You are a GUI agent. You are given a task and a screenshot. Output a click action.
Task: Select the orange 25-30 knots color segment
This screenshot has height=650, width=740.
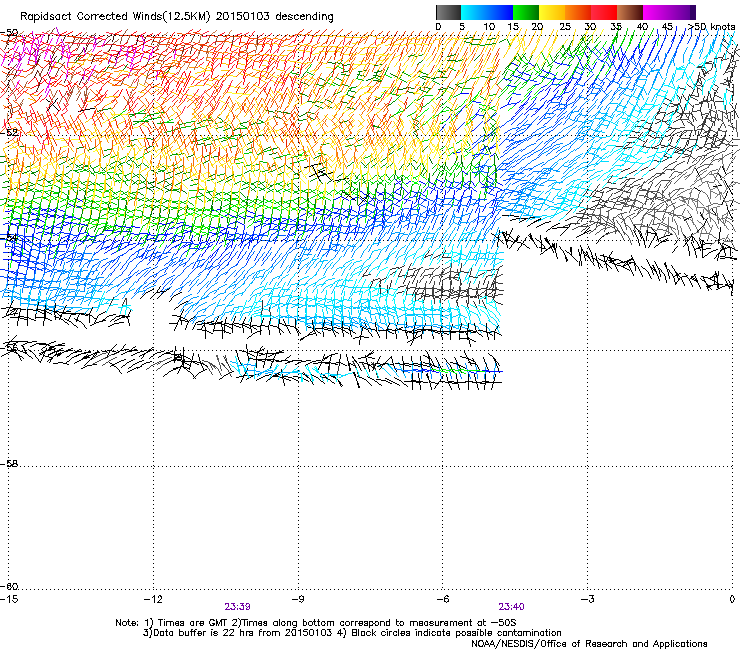tap(578, 12)
